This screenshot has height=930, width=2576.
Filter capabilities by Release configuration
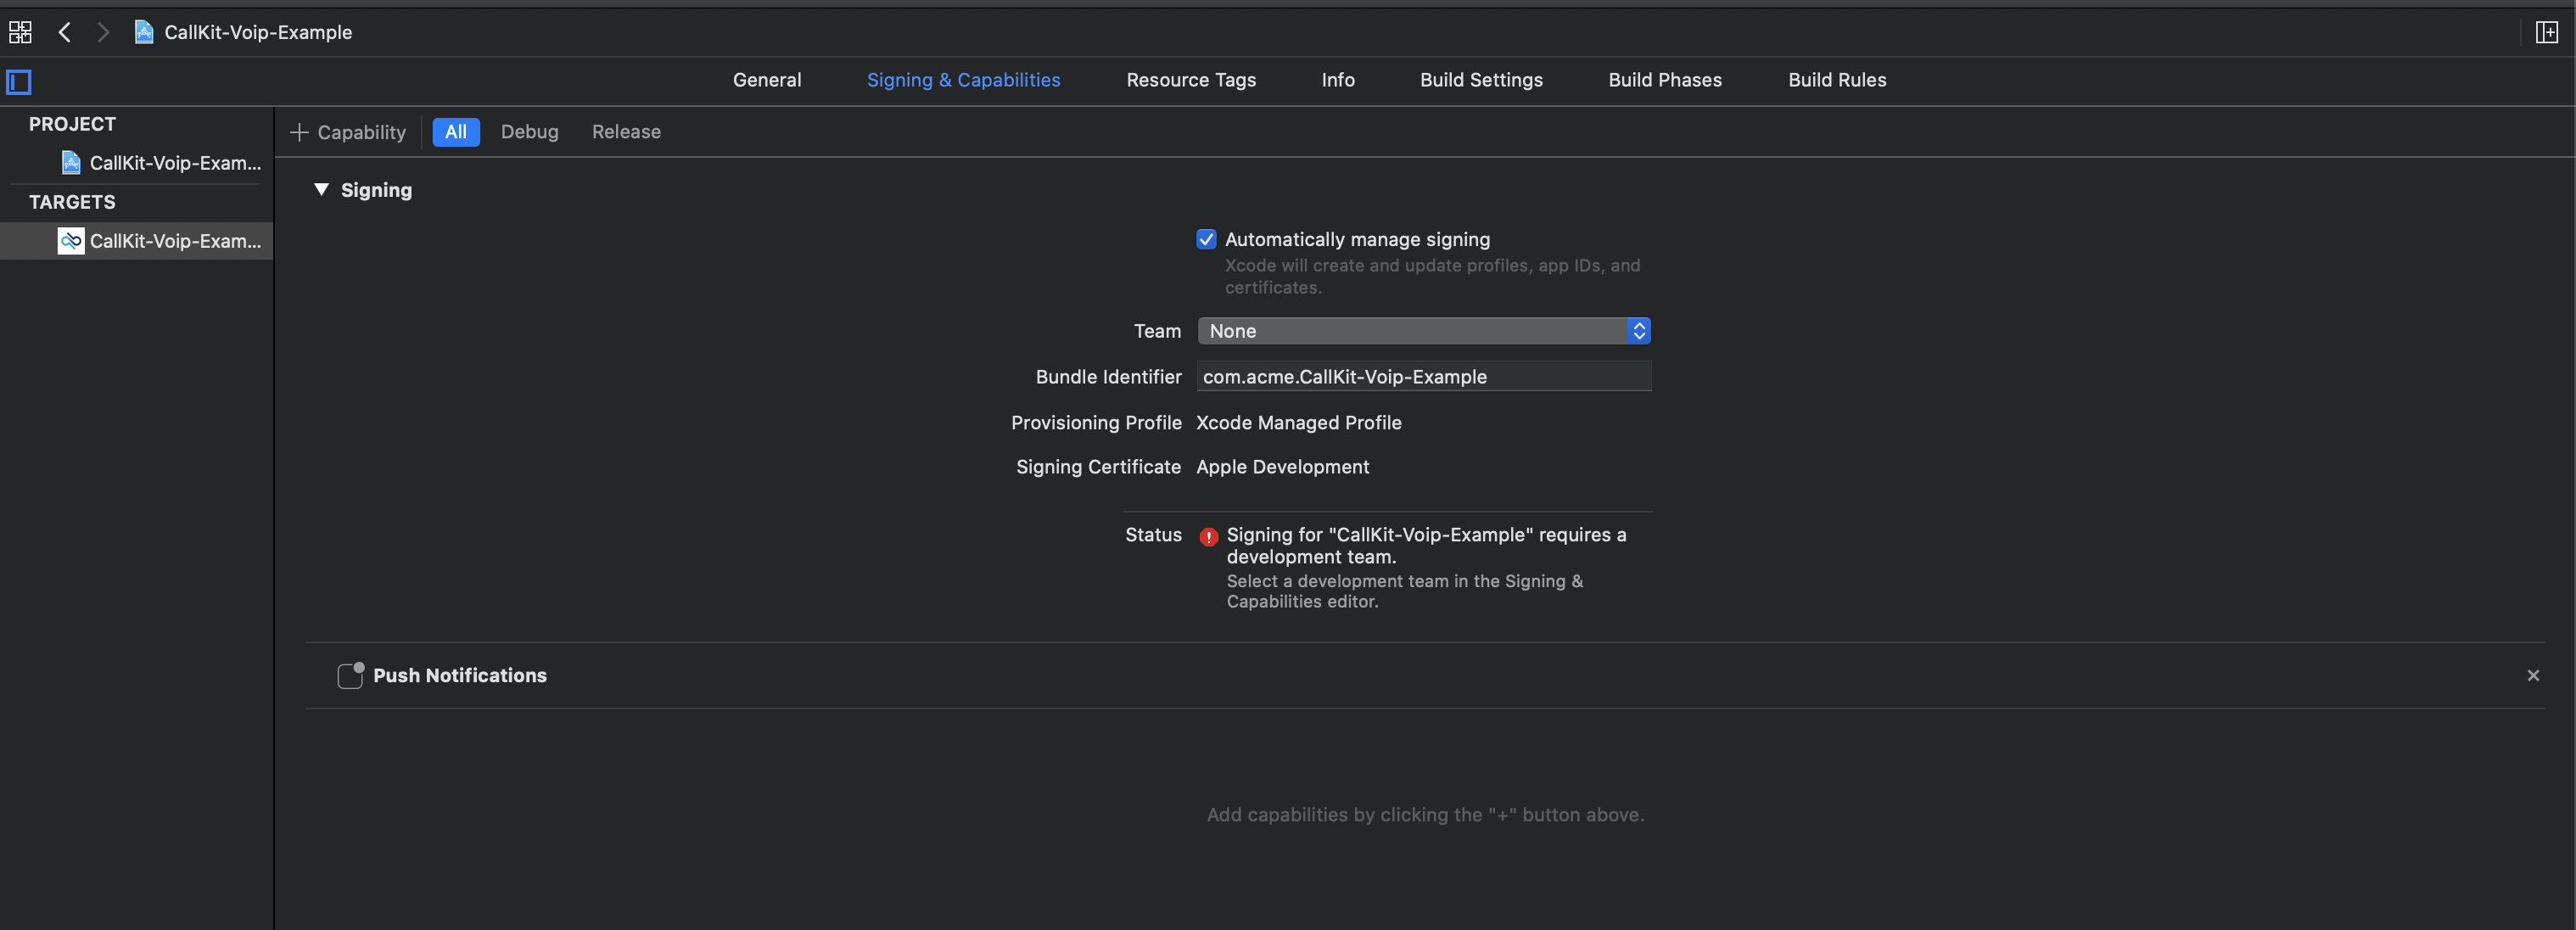pos(626,132)
